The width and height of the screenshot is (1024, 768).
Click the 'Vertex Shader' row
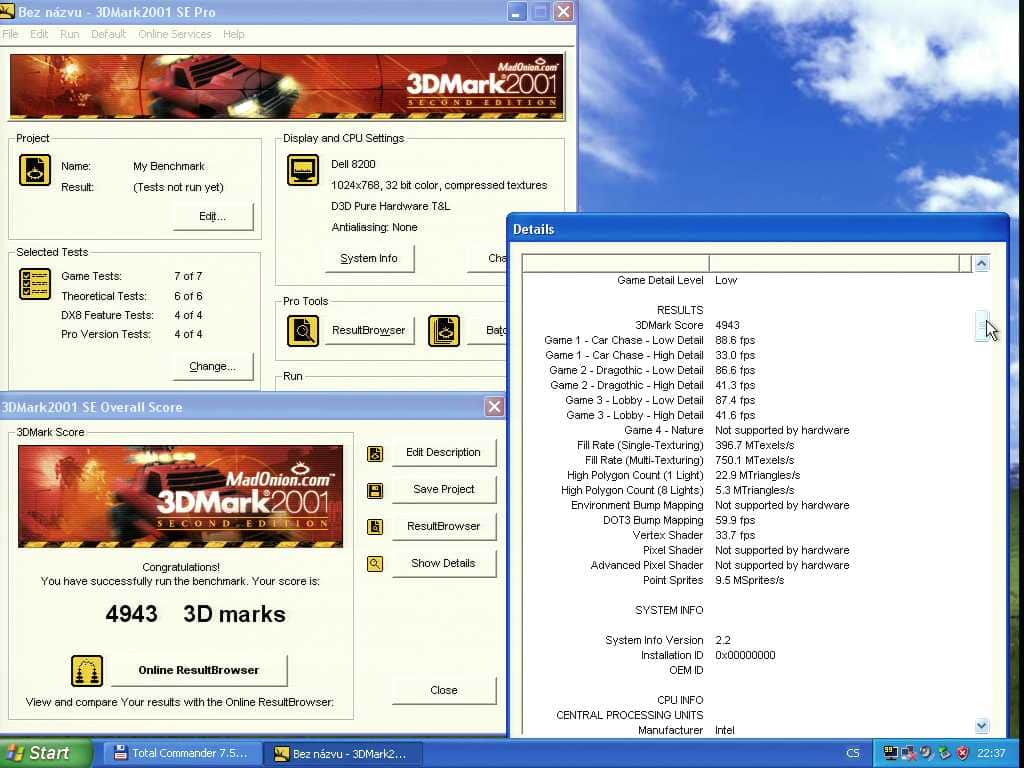click(747, 536)
